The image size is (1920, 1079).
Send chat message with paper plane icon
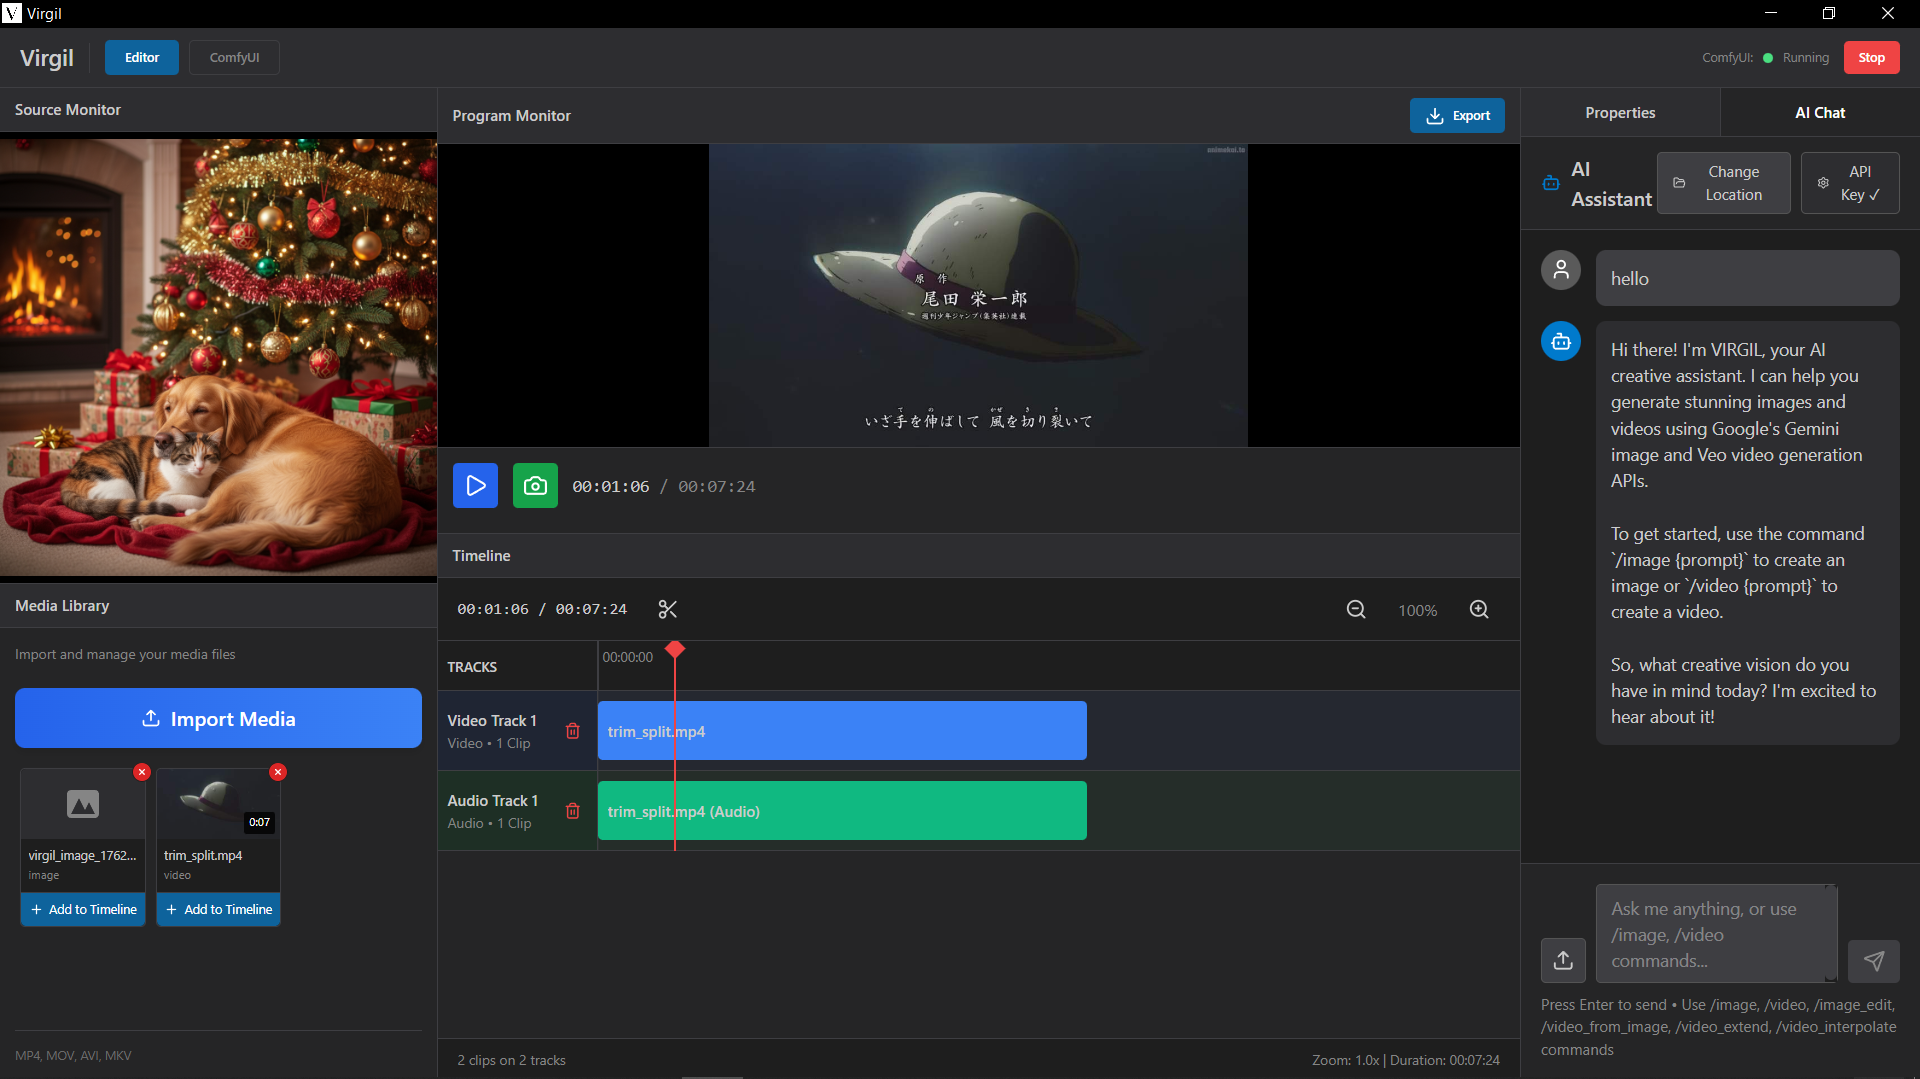click(1874, 960)
